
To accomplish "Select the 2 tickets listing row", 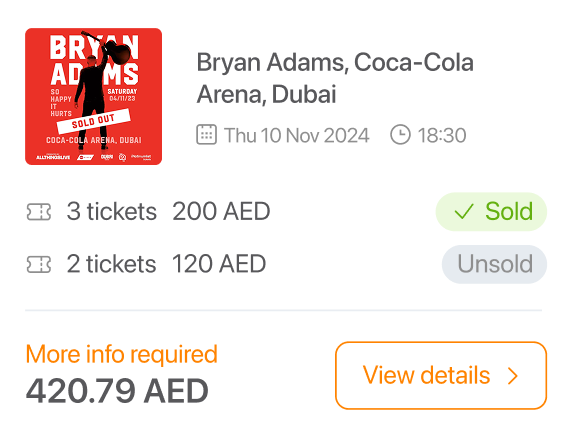I will pos(286,264).
